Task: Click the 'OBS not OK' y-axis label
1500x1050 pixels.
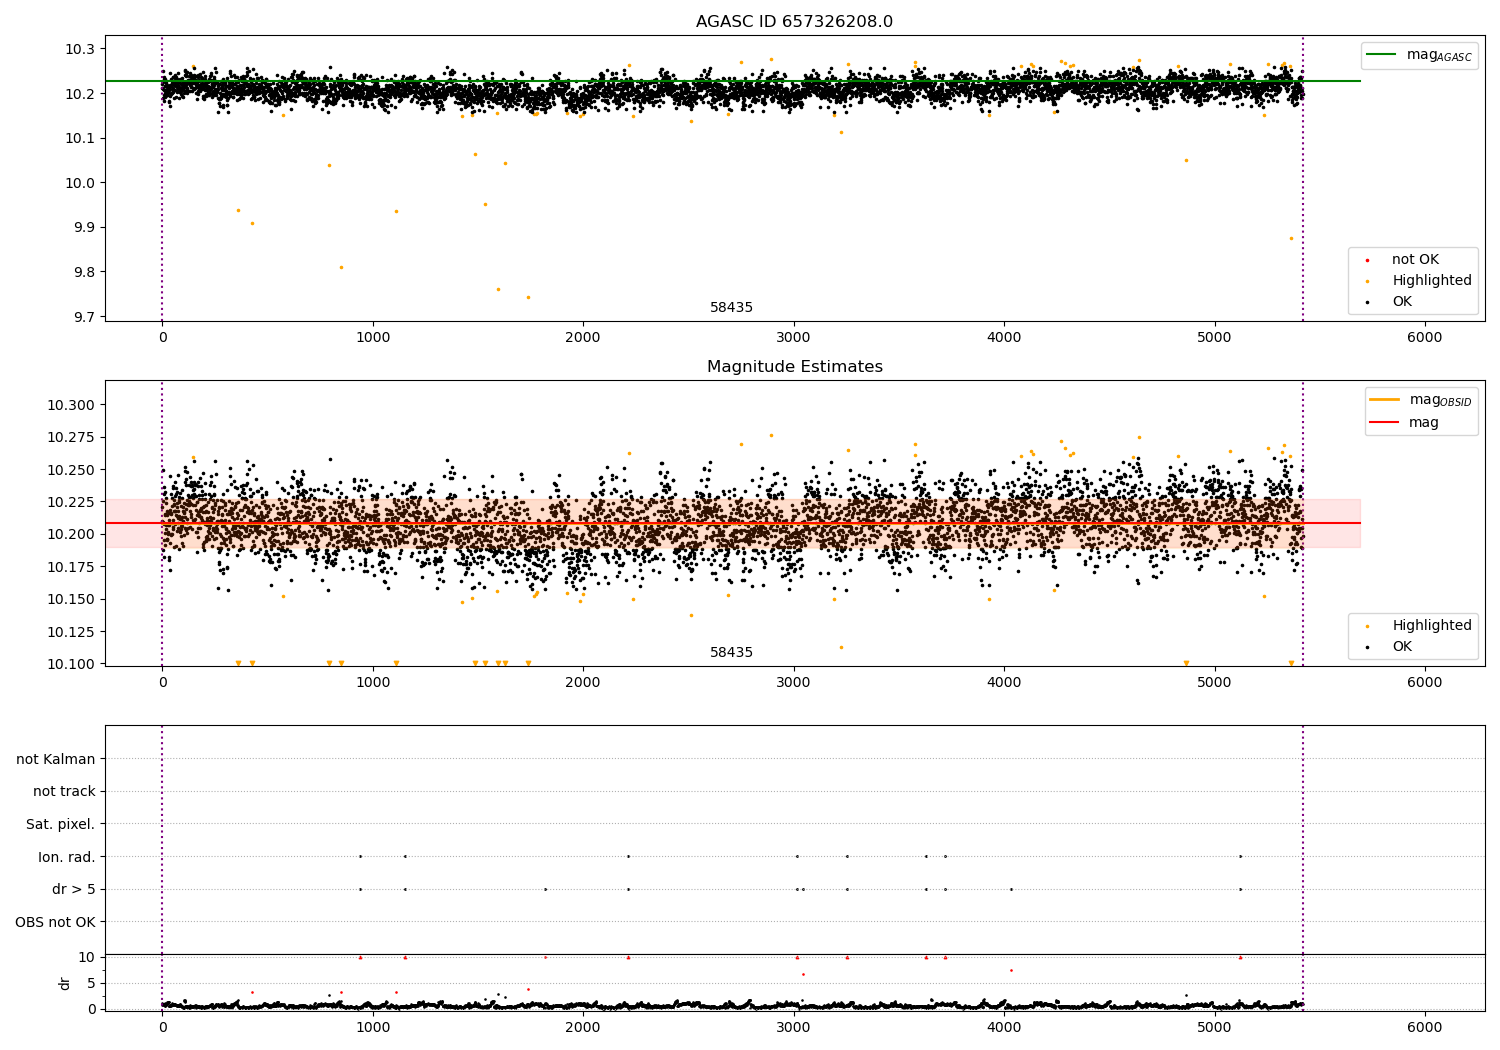Action: coord(55,922)
